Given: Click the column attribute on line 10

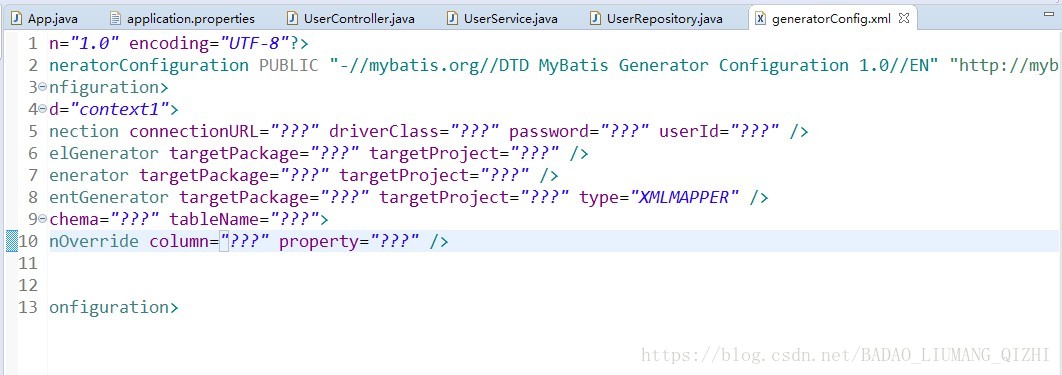Looking at the screenshot, I should pos(179,242).
